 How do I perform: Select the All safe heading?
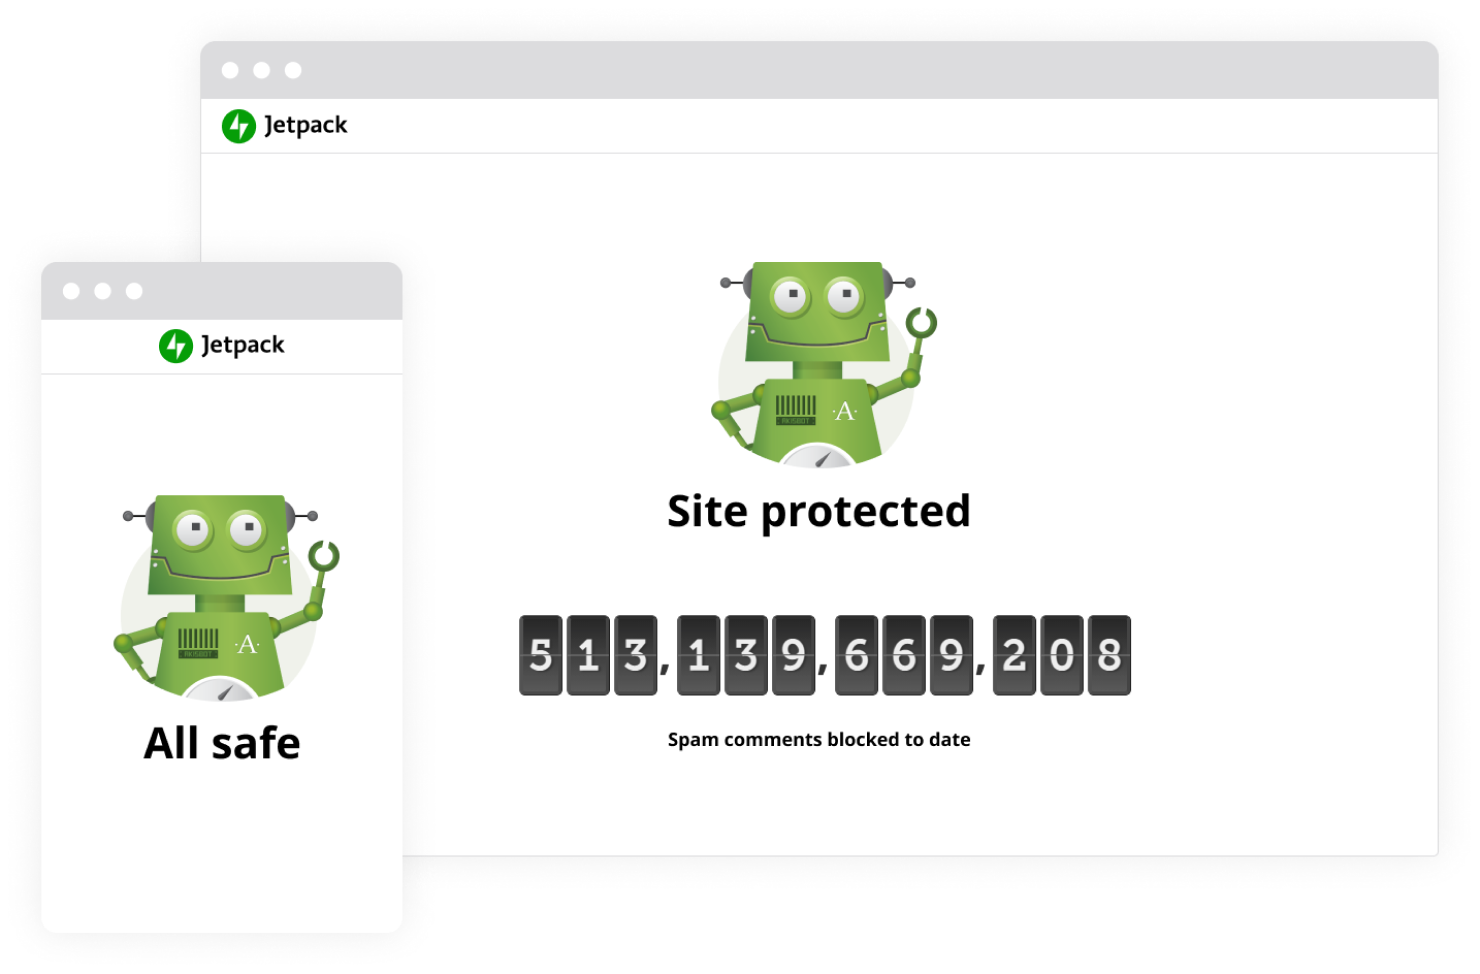222,743
